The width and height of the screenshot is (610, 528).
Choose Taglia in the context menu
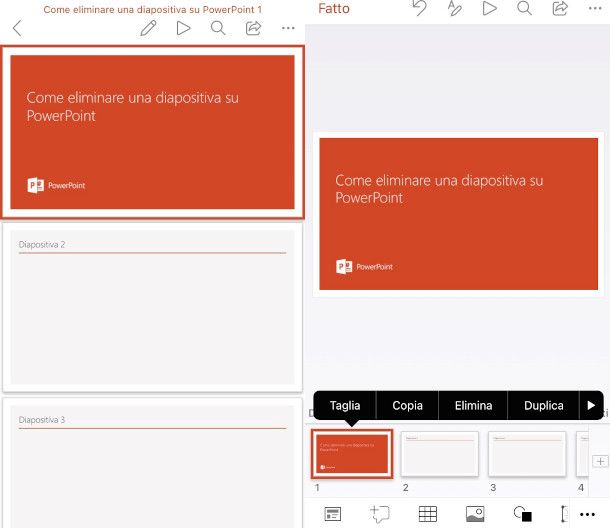345,405
